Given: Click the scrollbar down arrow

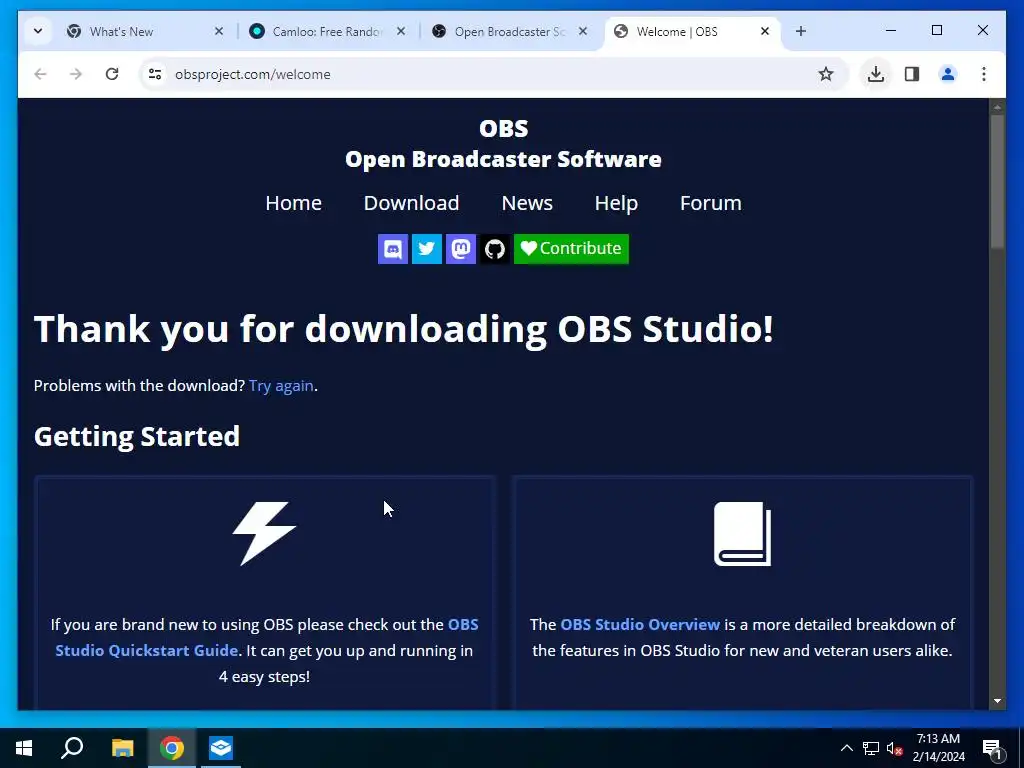Looking at the screenshot, I should click(x=997, y=701).
